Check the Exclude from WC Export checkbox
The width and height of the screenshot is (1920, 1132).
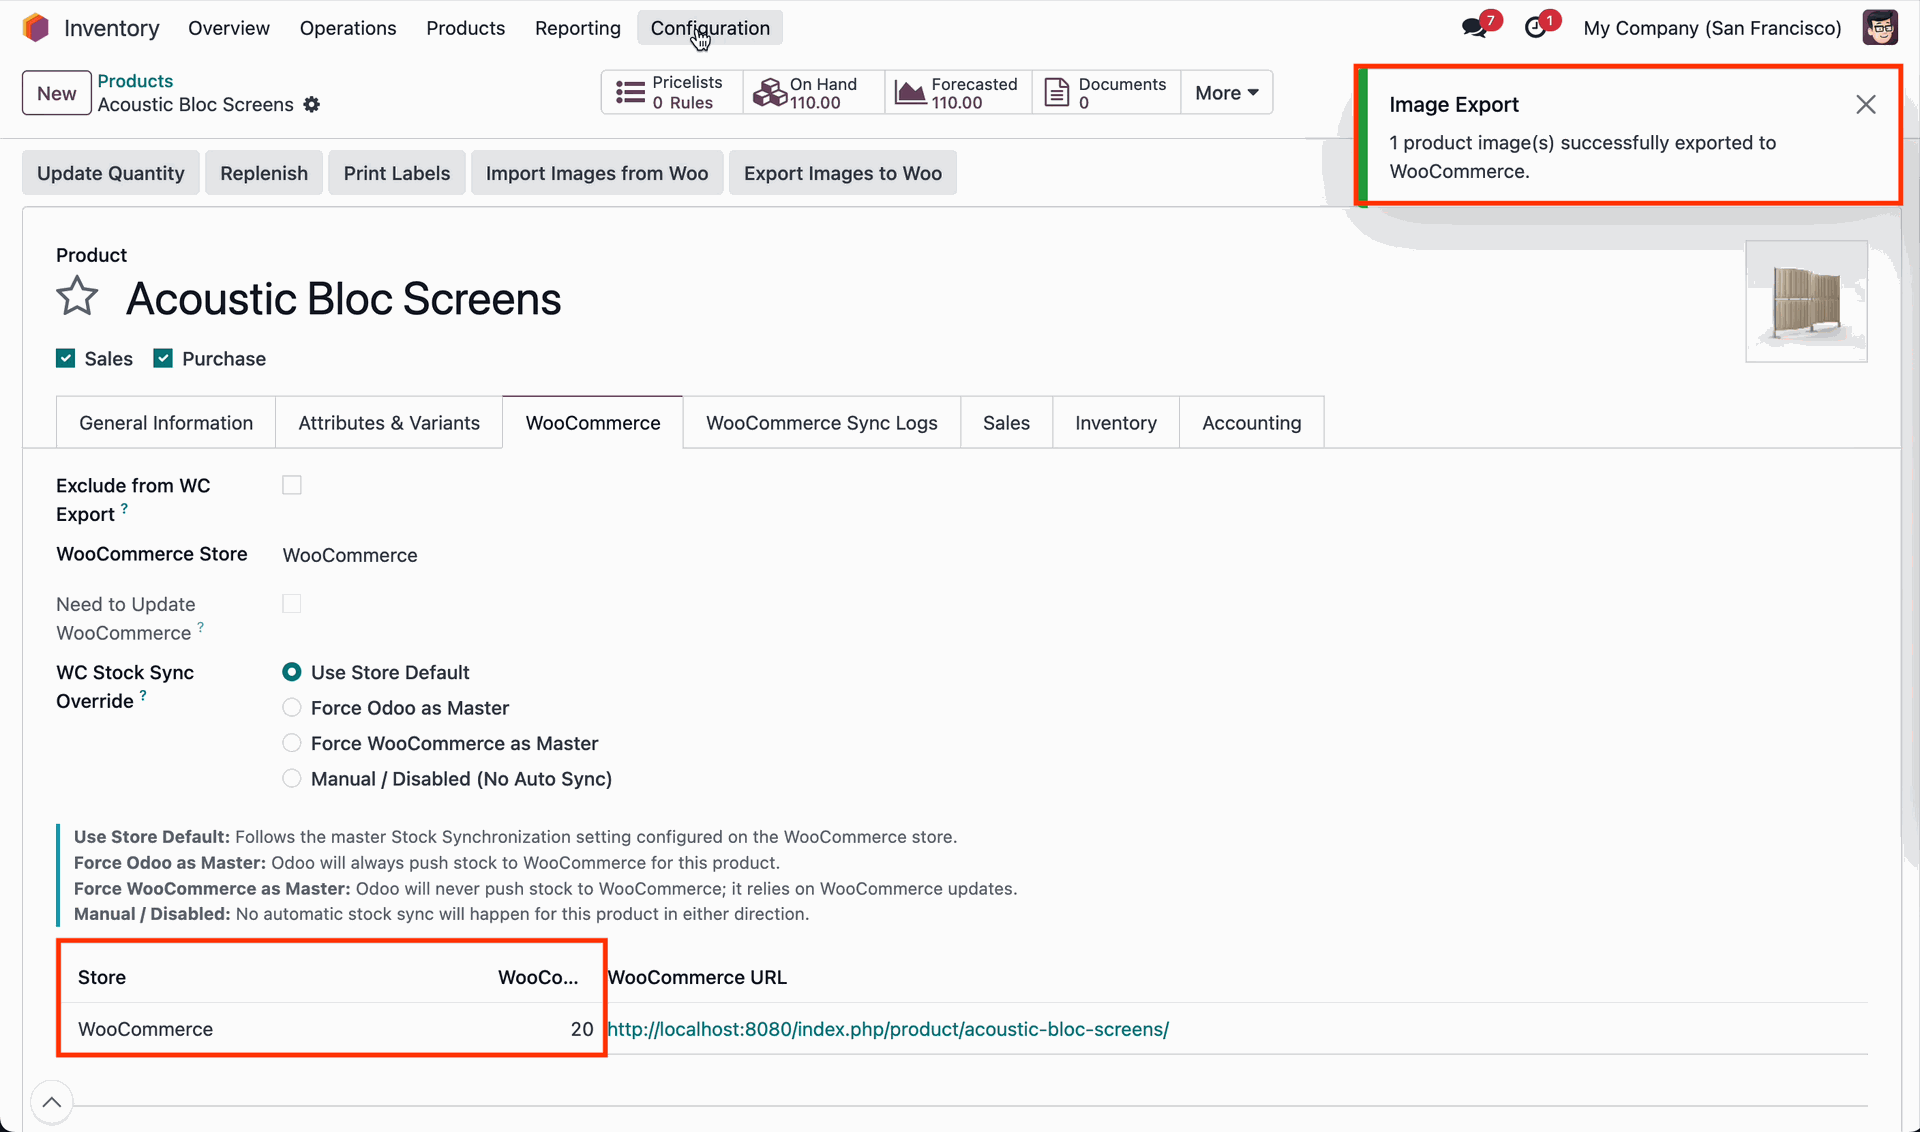pyautogui.click(x=292, y=485)
